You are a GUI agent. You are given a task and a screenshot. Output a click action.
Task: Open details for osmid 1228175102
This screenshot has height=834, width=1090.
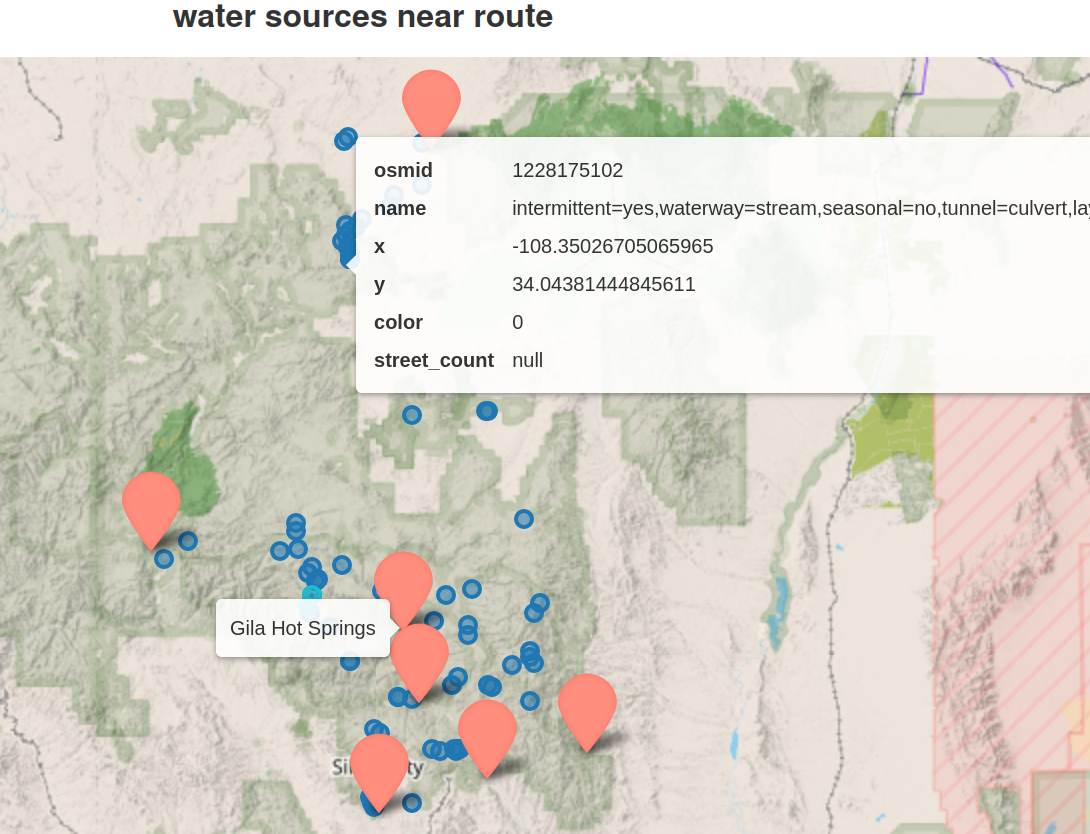pos(568,170)
